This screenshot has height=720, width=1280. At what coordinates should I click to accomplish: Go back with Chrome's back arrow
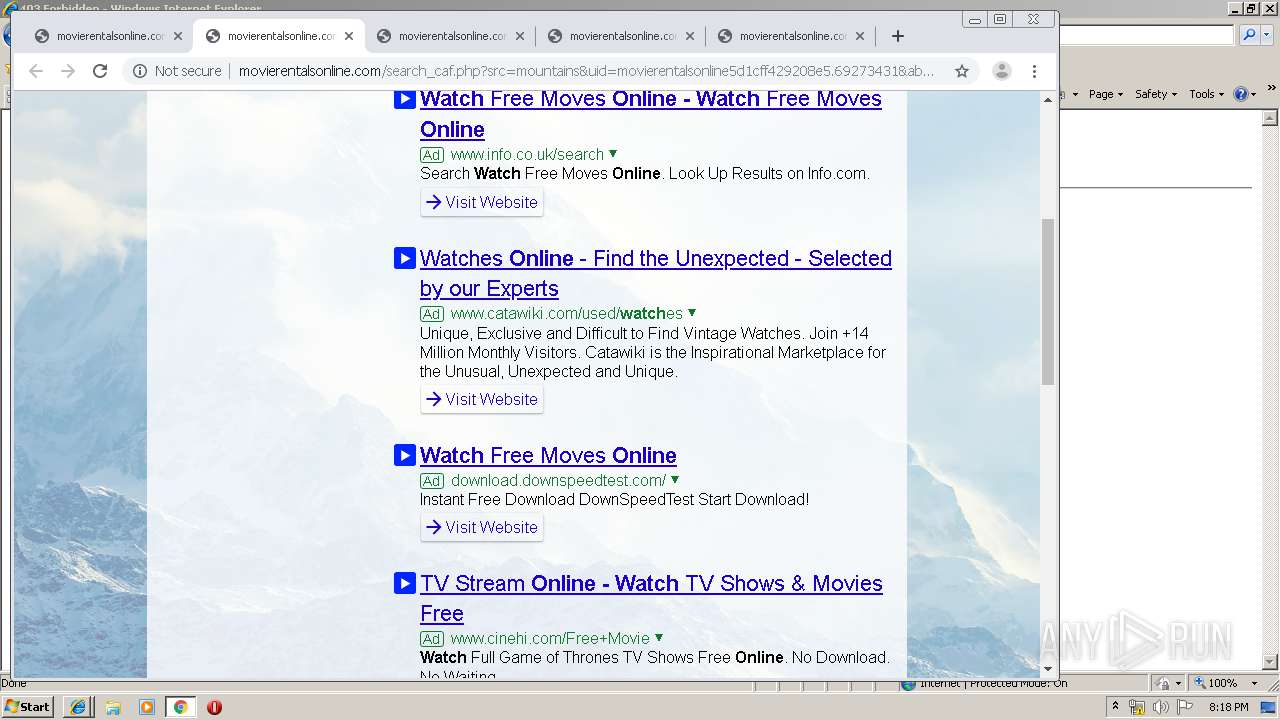point(36,71)
